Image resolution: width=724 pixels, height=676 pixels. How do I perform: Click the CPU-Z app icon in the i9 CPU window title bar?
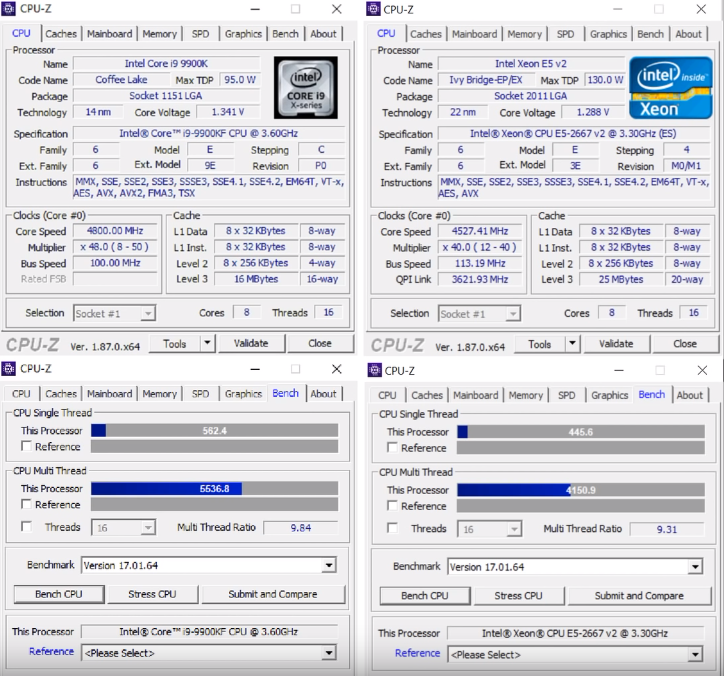tap(9, 9)
